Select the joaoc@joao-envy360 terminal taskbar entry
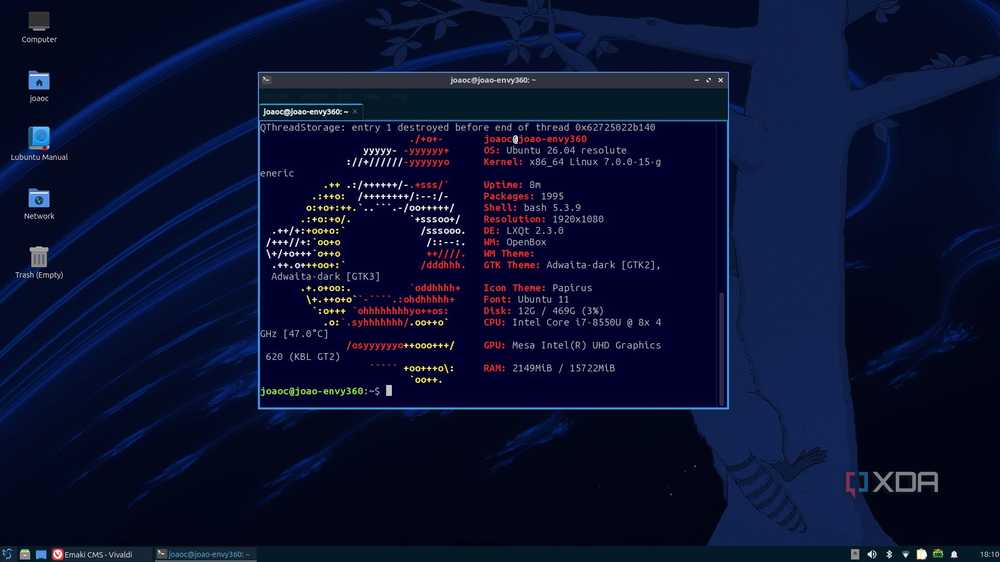 [x=205, y=554]
